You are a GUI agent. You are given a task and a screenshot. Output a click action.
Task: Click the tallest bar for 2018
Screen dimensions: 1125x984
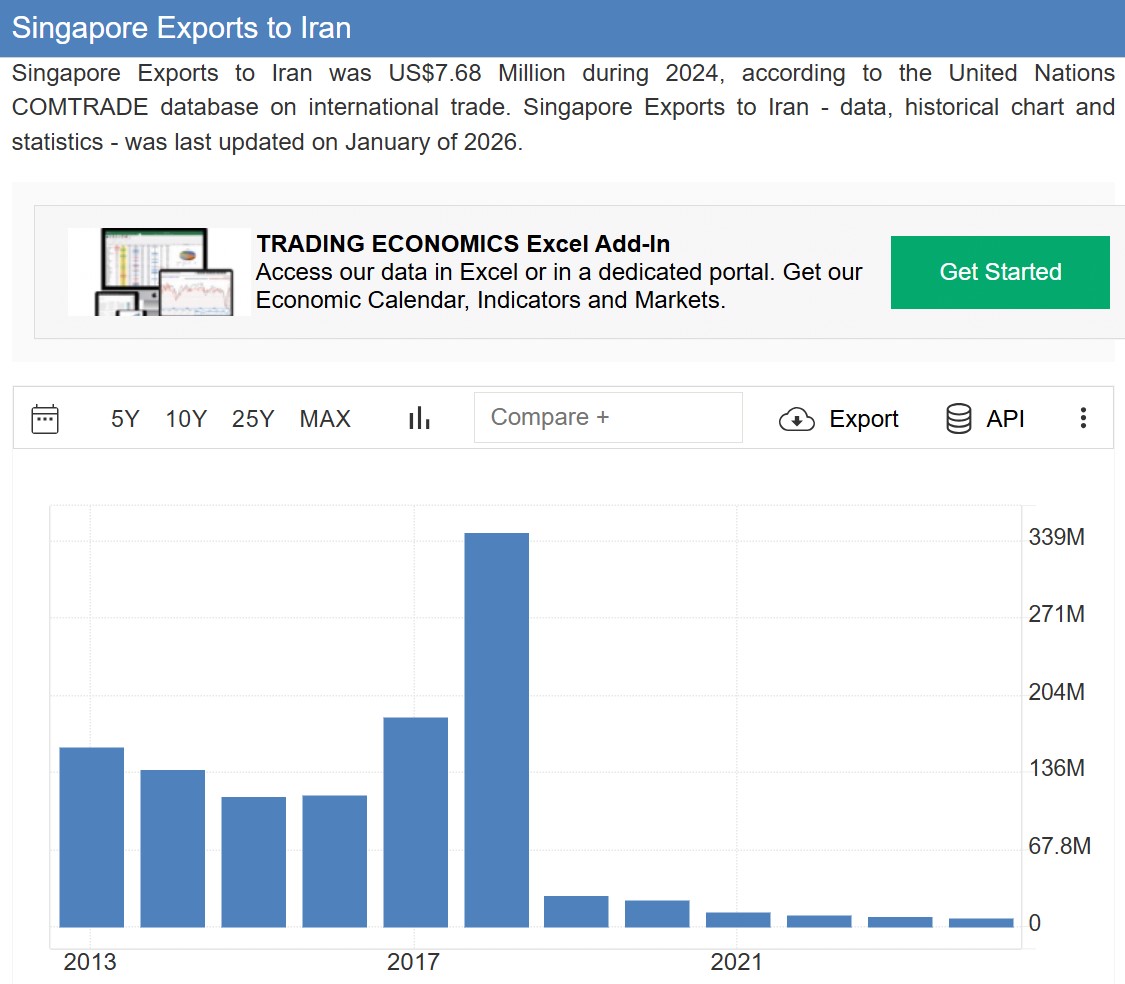click(496, 730)
